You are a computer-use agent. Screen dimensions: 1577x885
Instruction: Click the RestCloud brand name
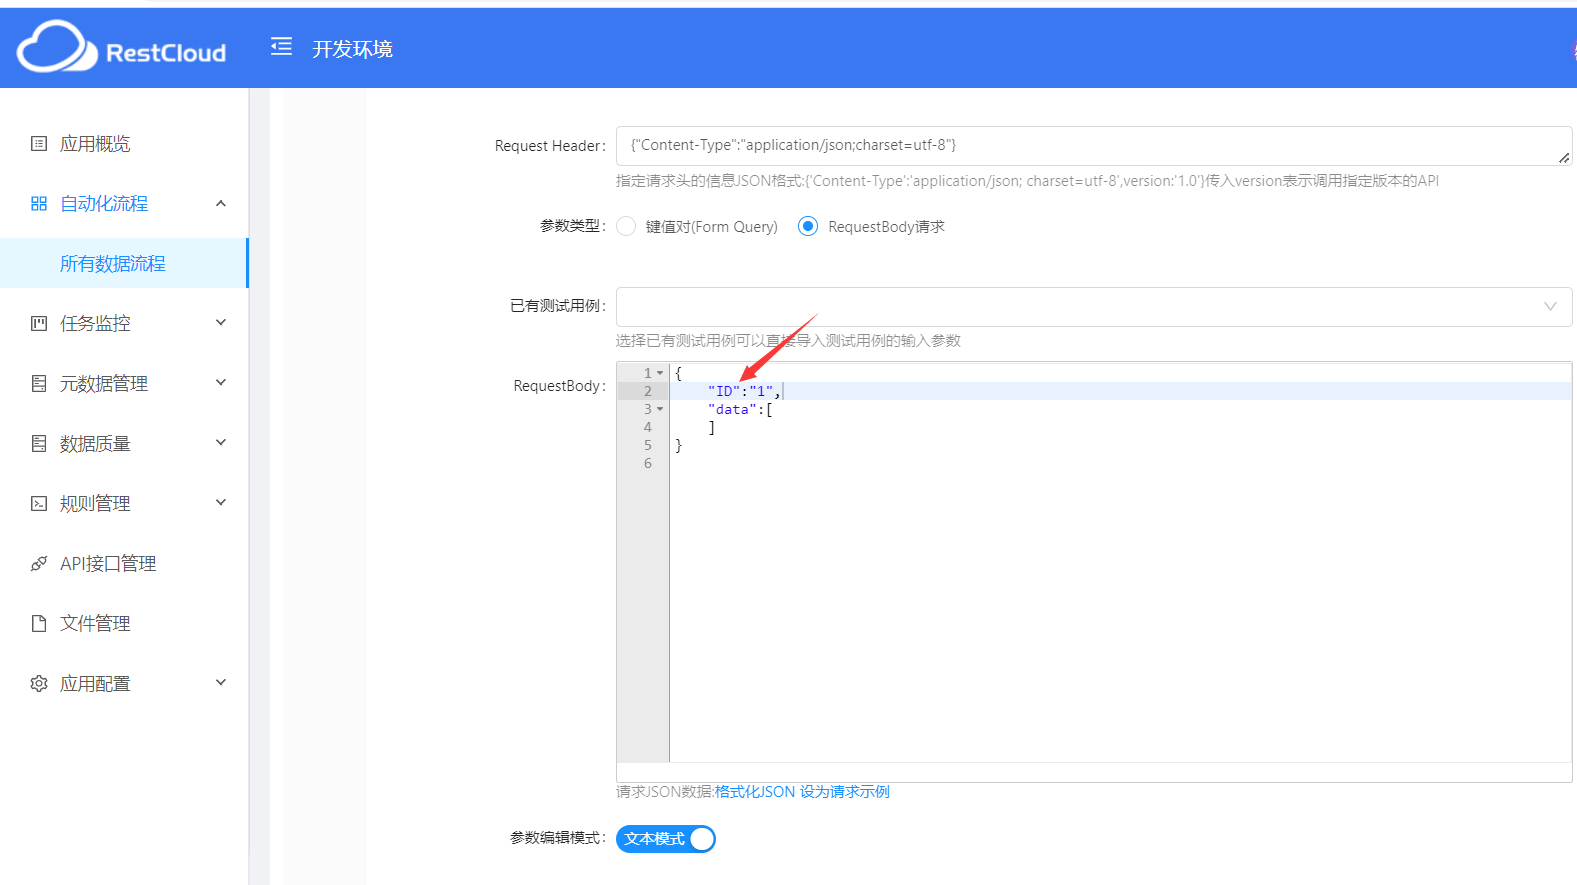pos(166,53)
